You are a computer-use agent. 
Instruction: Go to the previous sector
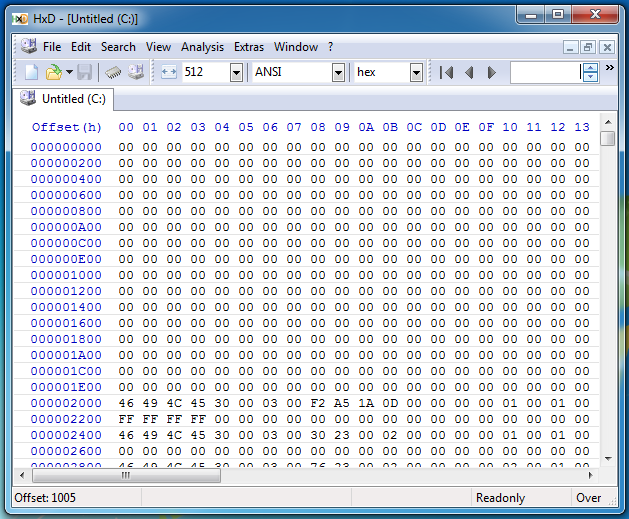tap(469, 73)
